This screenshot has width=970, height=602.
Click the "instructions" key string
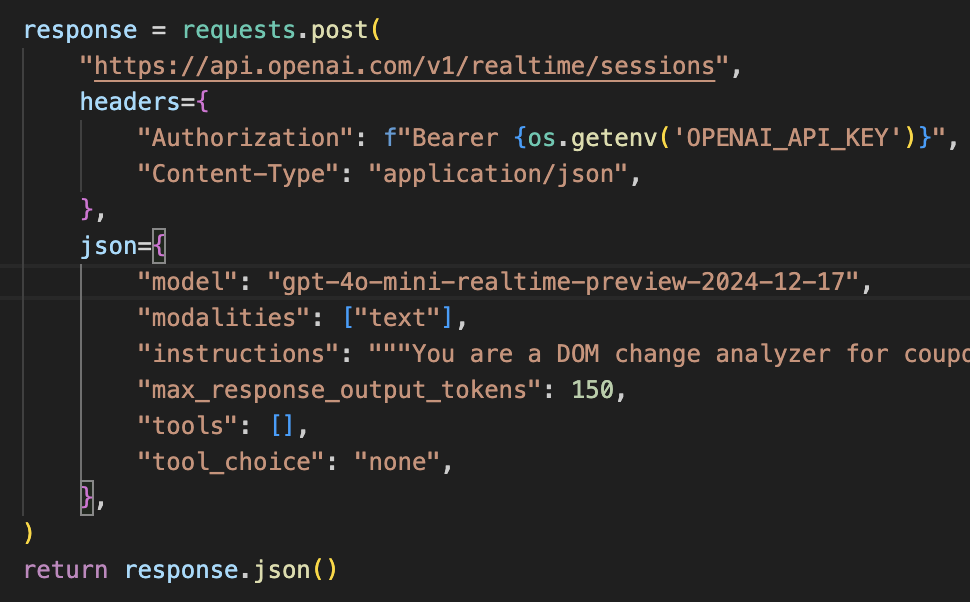pyautogui.click(x=238, y=354)
